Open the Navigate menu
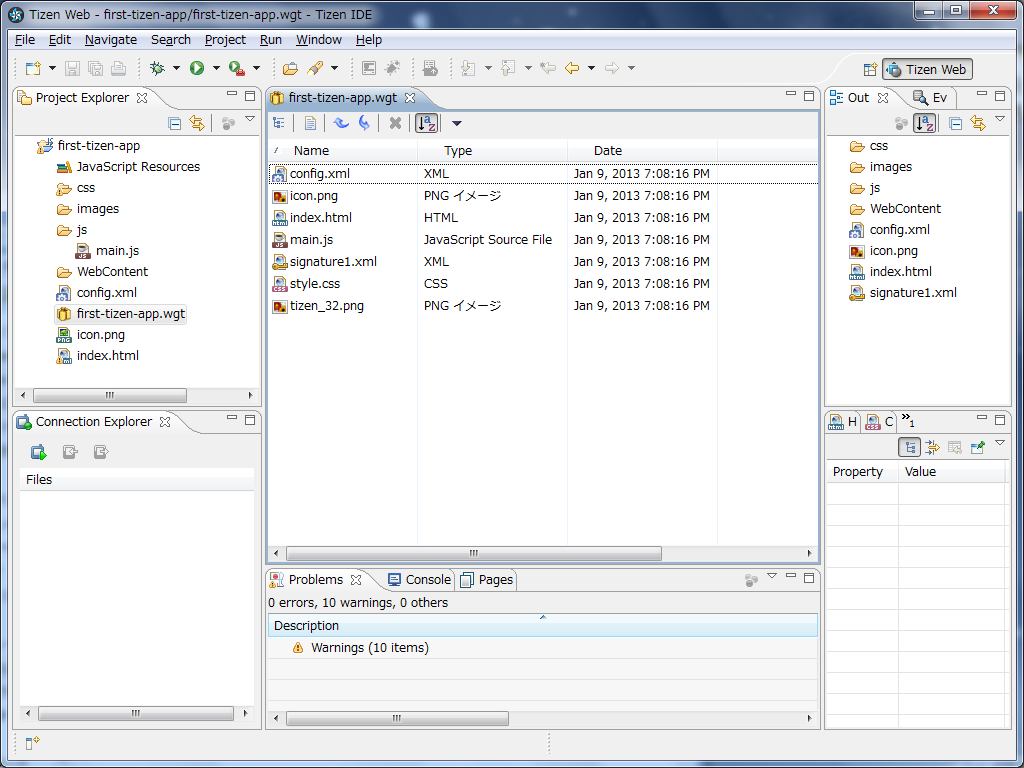 tap(110, 40)
